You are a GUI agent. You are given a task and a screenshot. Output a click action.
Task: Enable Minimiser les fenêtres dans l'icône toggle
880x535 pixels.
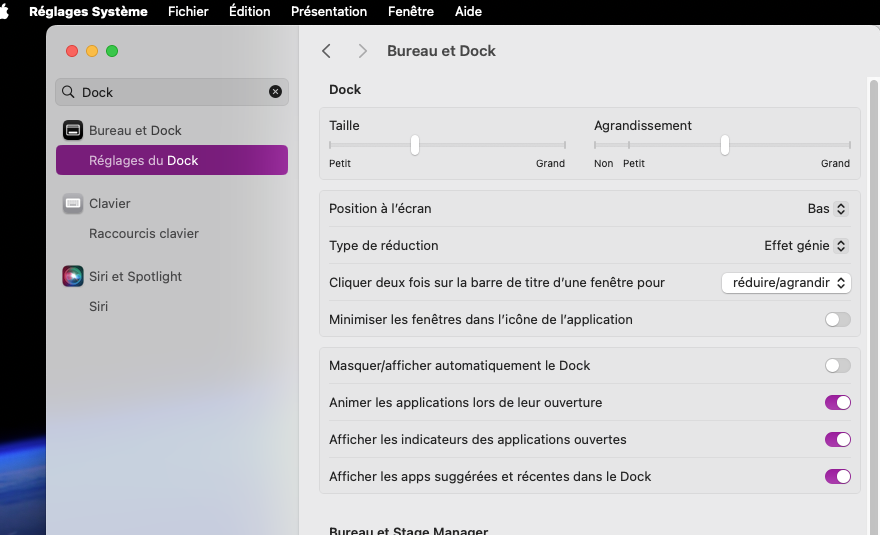coord(837,320)
